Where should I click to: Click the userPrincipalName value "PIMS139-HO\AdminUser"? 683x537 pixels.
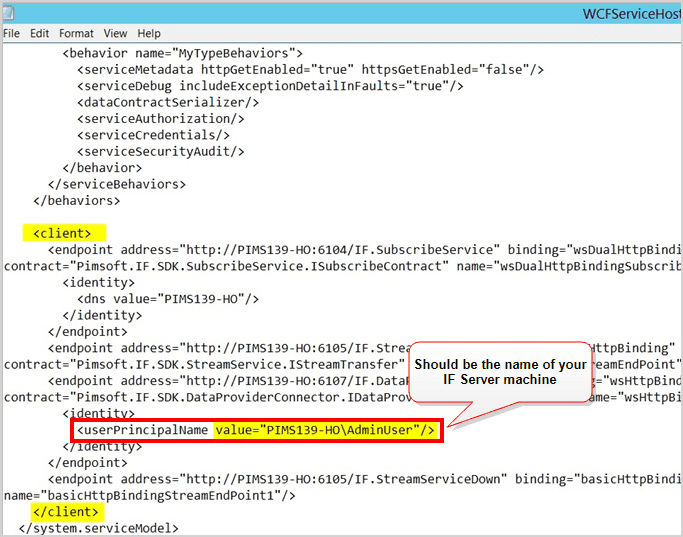click(x=325, y=430)
